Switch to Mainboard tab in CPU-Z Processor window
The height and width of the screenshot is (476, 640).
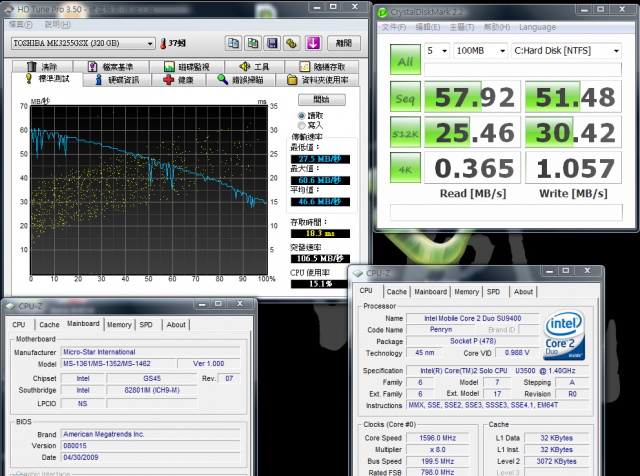(x=431, y=292)
